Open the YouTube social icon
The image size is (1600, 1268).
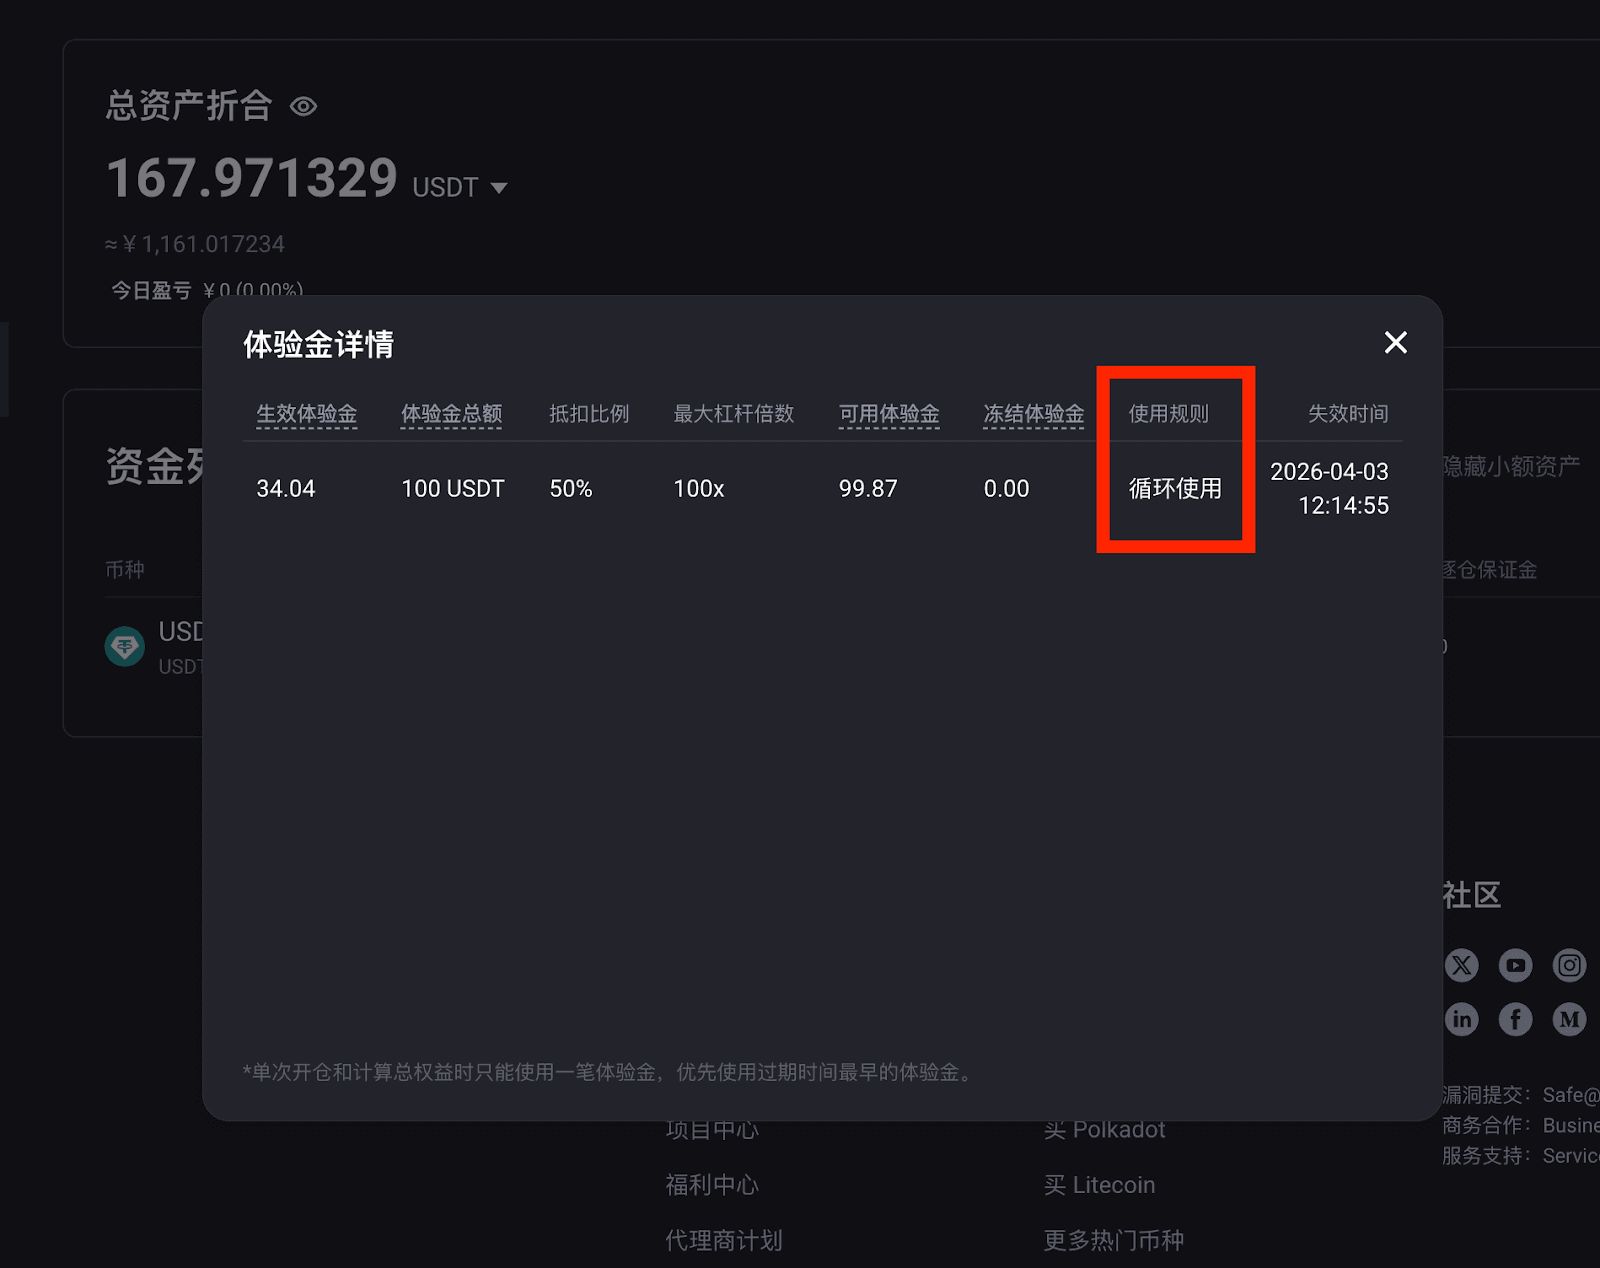pyautogui.click(x=1515, y=965)
